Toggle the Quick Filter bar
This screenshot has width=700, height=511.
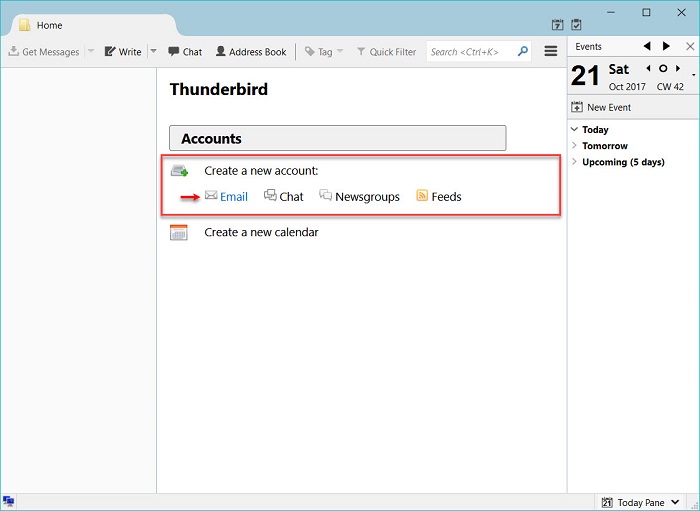[387, 52]
